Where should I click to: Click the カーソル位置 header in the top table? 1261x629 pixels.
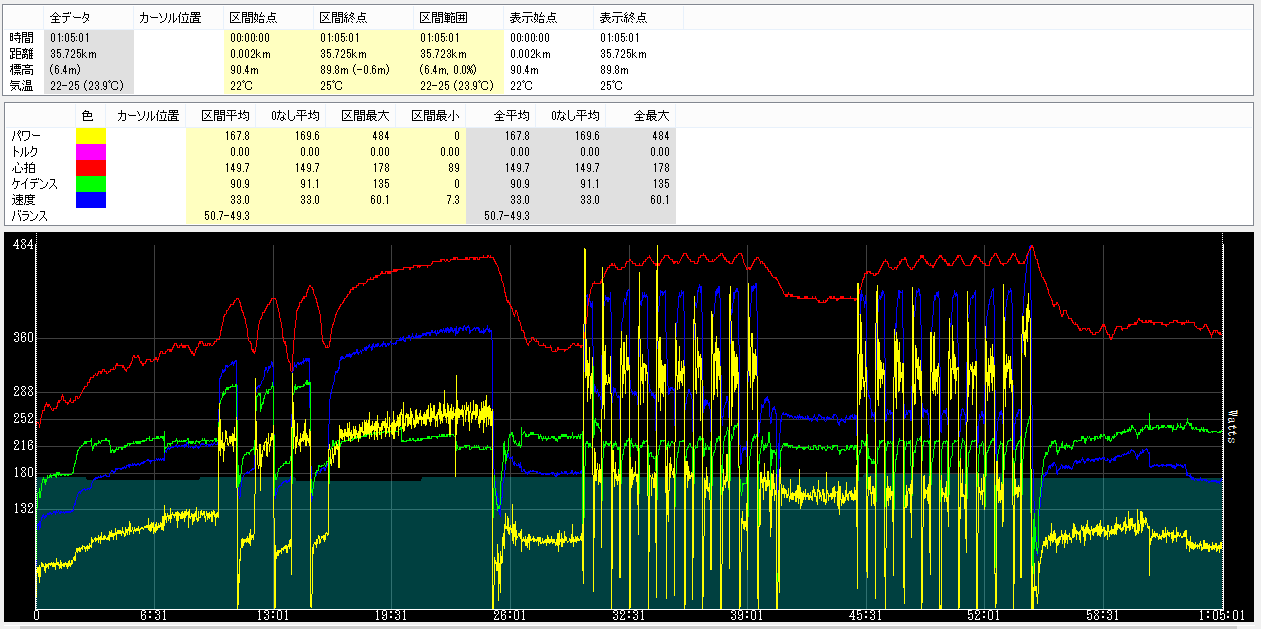point(170,18)
